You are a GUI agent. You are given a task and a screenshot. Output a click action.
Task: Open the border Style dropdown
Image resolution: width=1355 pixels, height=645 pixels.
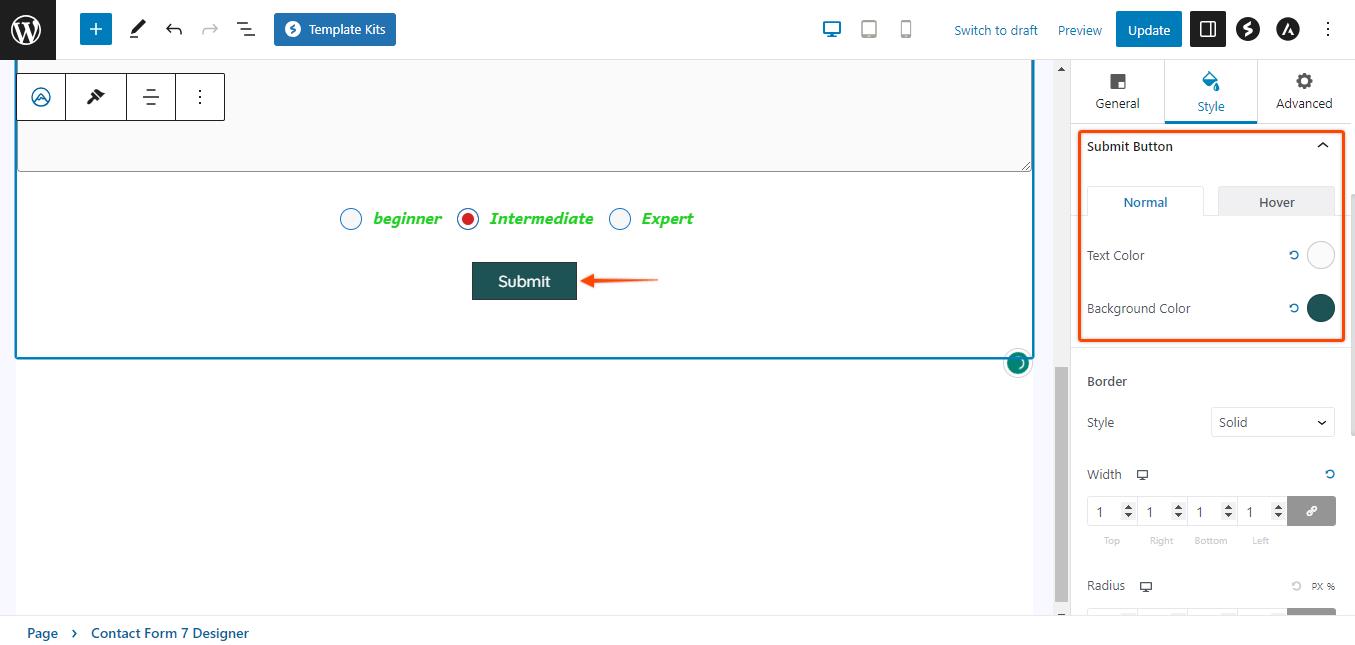click(1272, 422)
